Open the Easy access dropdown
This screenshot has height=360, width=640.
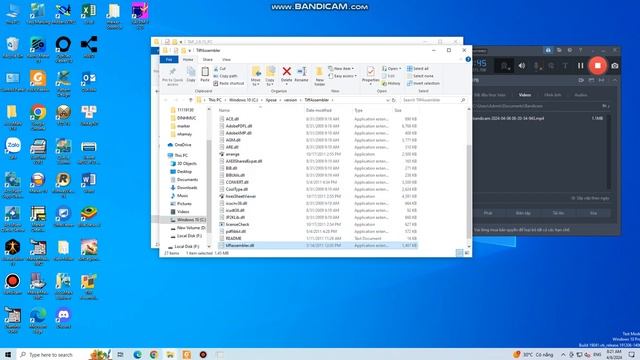click(x=342, y=76)
